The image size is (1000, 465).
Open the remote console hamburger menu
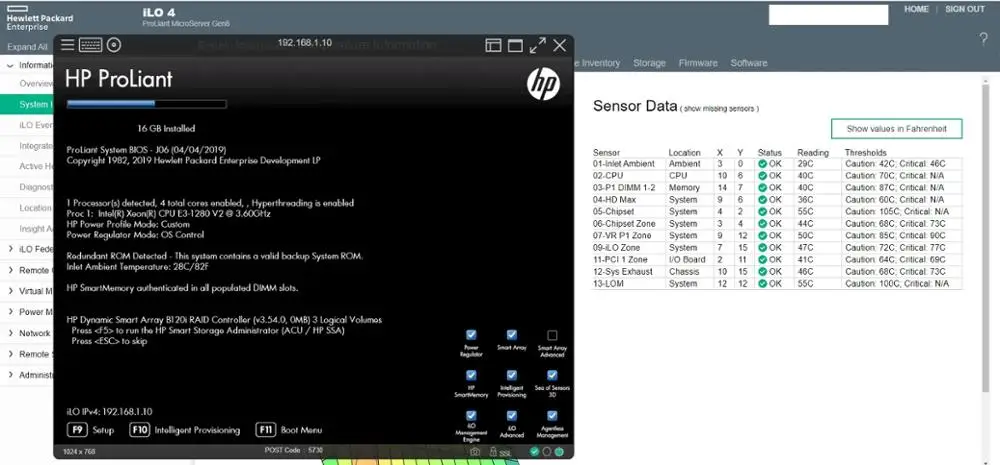pyautogui.click(x=68, y=45)
